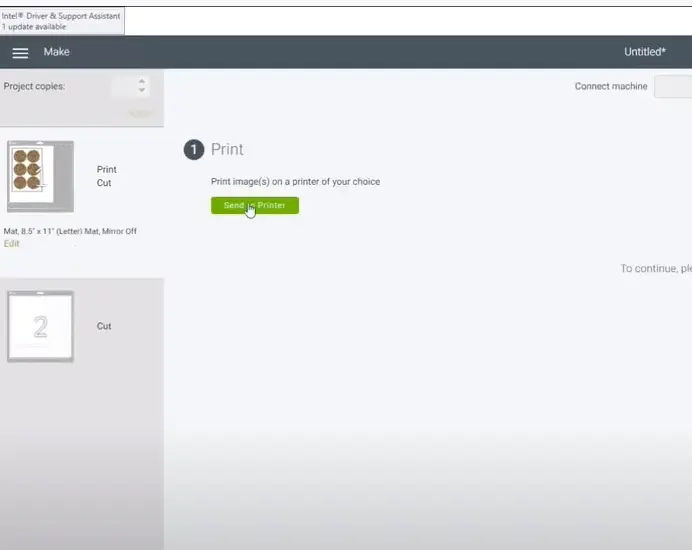Click the Project copies number field
692x550 pixels.
point(123,87)
